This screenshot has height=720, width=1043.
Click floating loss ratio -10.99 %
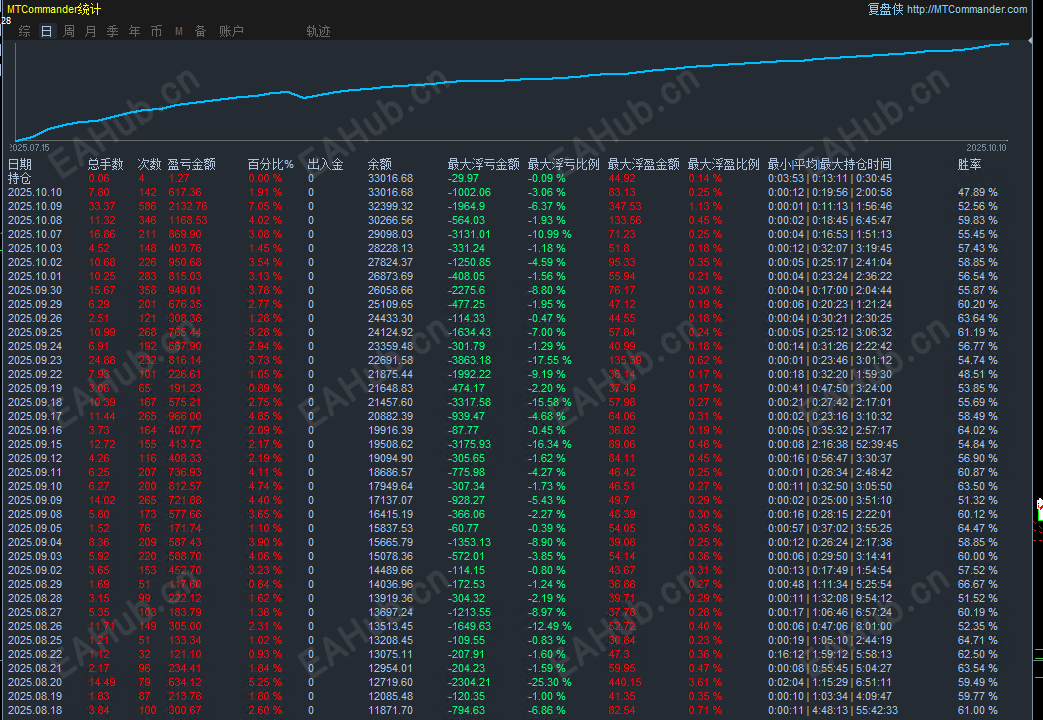click(549, 234)
